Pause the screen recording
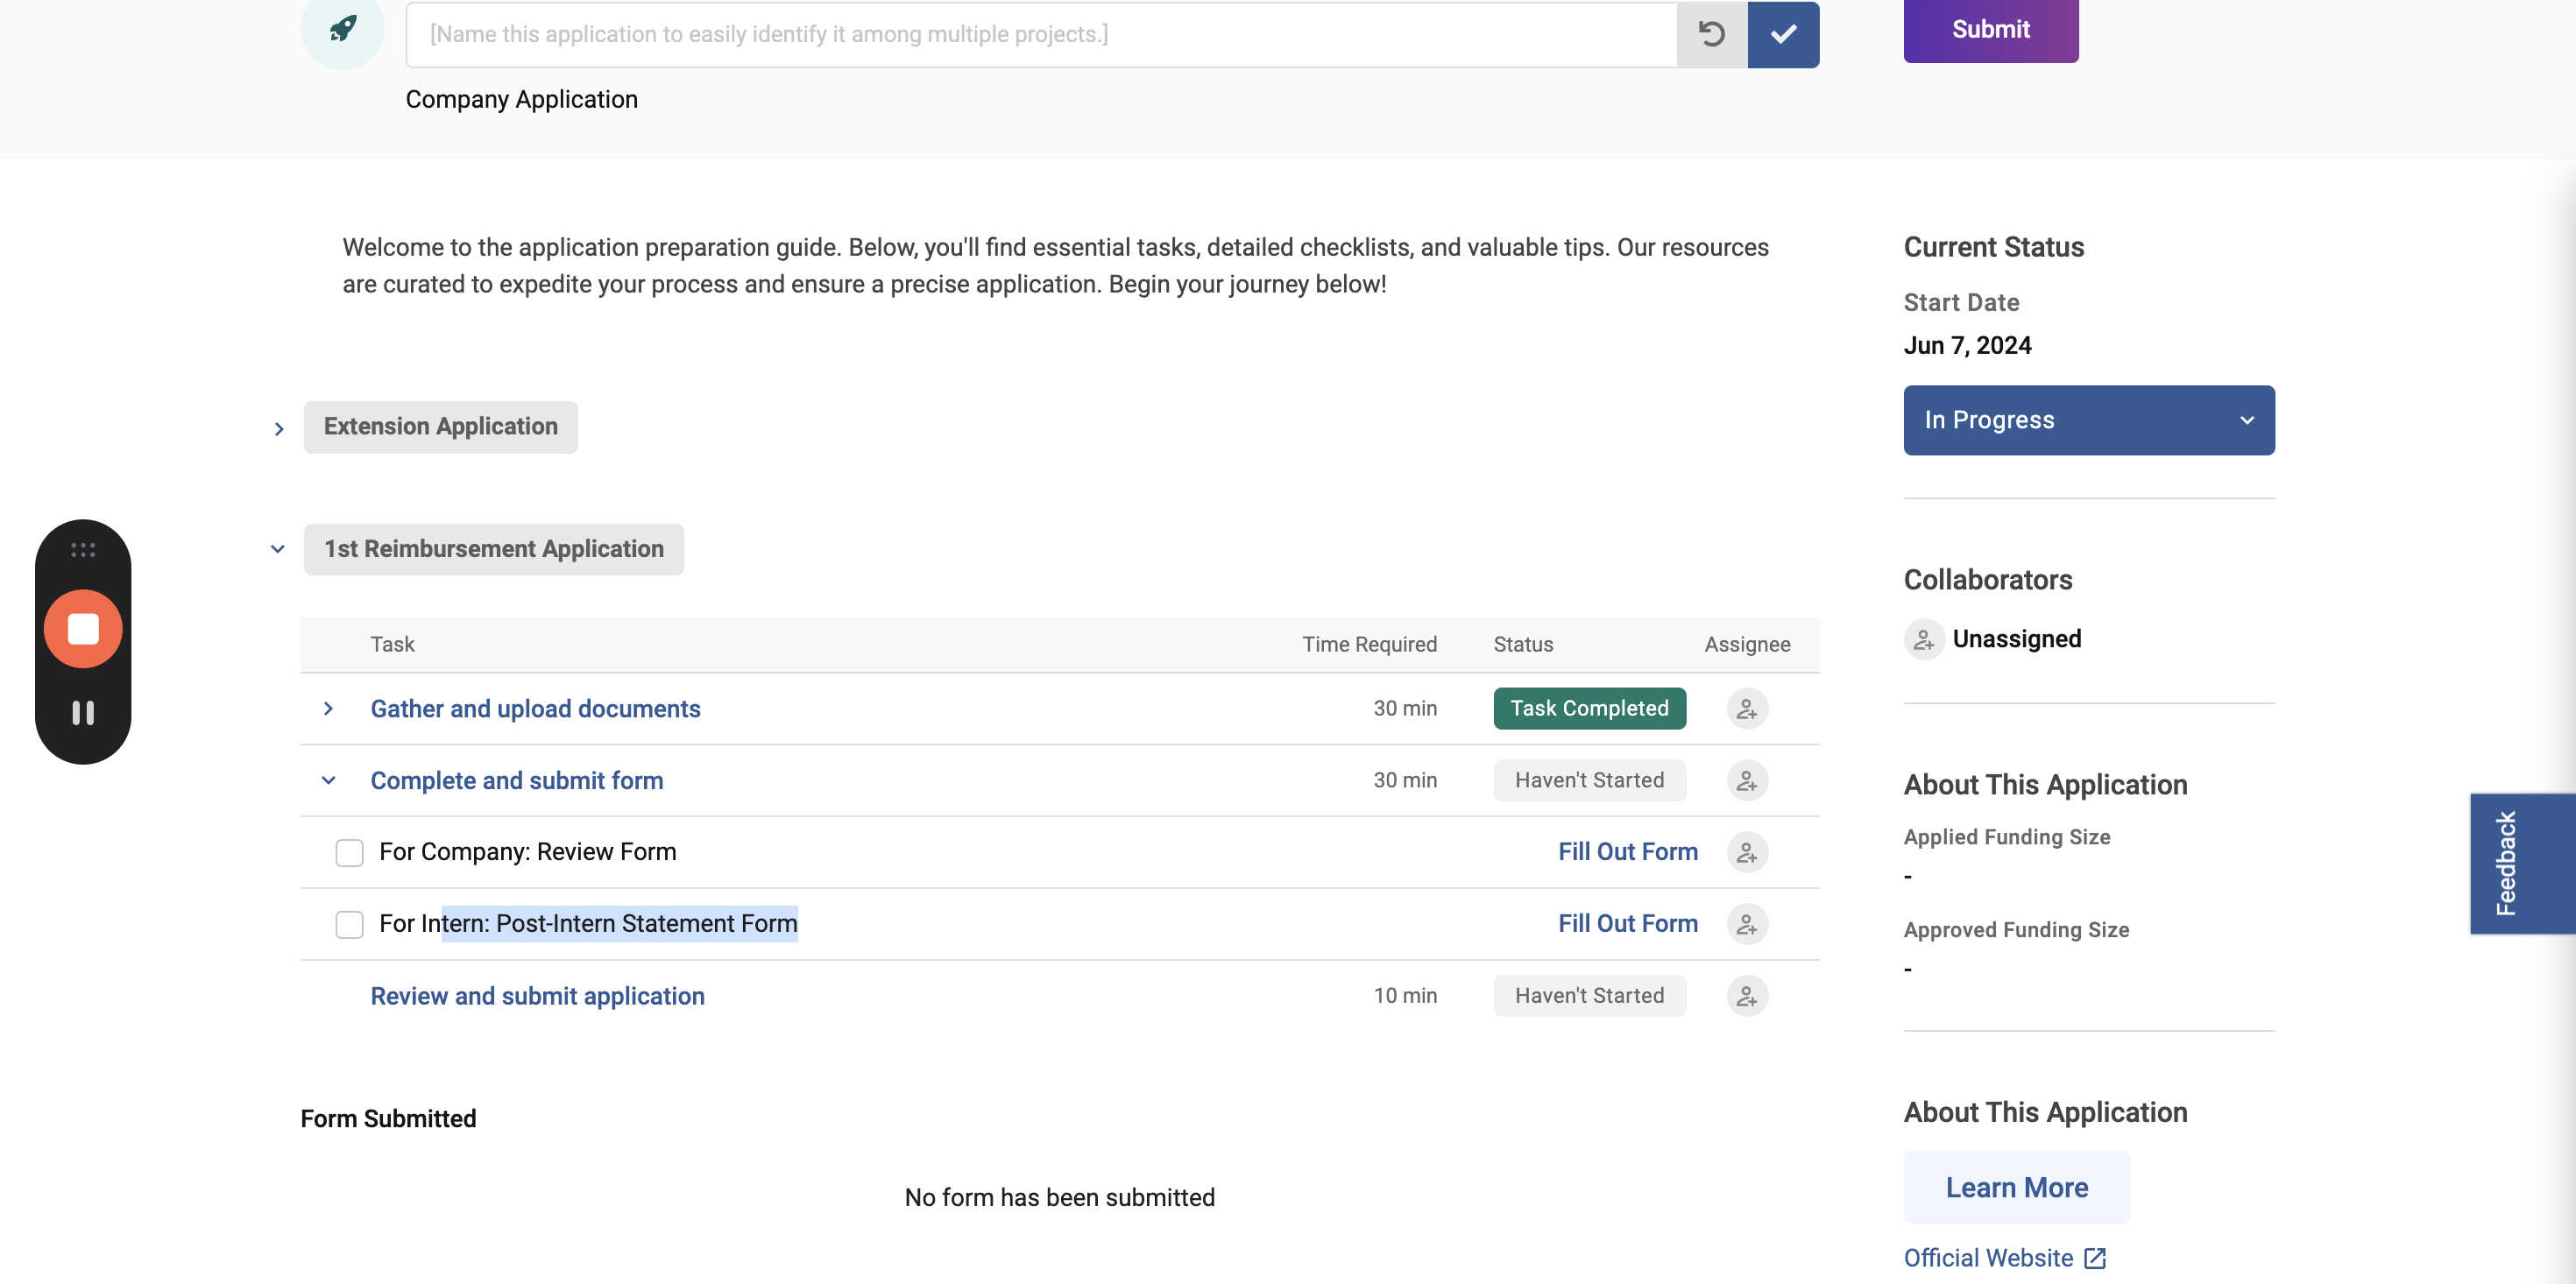Image resolution: width=2576 pixels, height=1284 pixels. [x=83, y=713]
